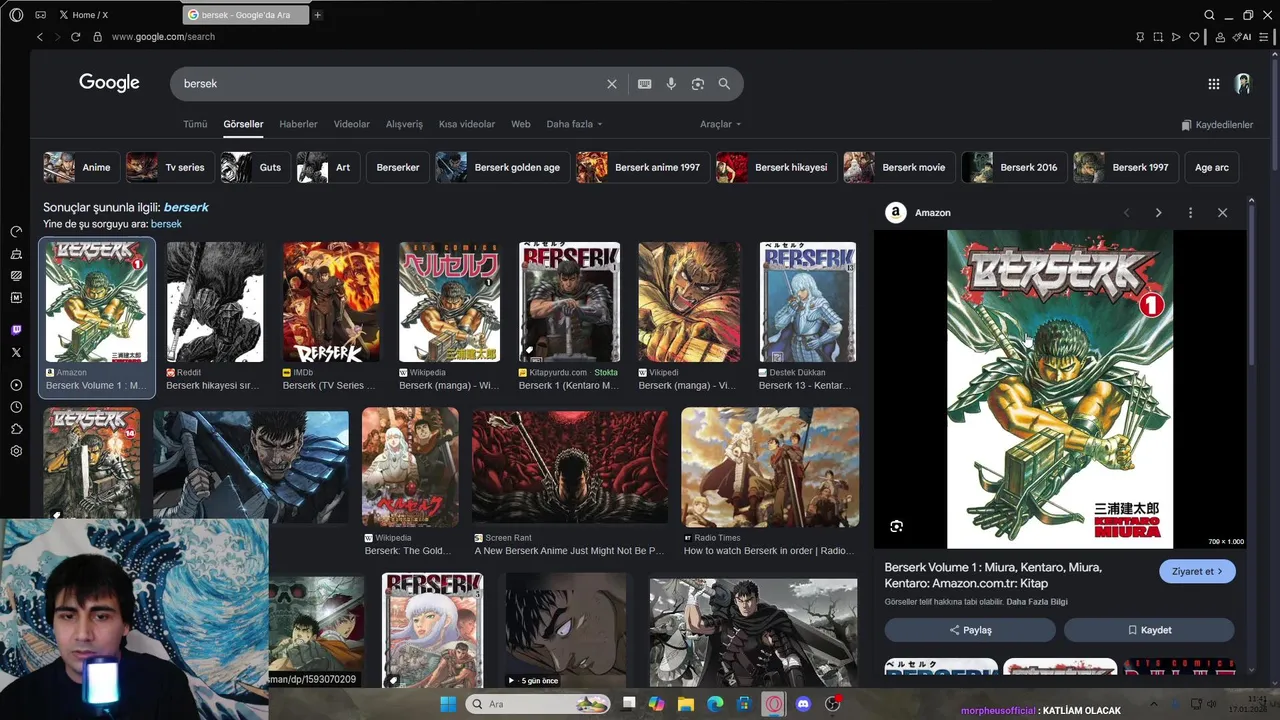Switch to the Tümü results tab
Image resolution: width=1280 pixels, height=720 pixels.
click(x=195, y=124)
